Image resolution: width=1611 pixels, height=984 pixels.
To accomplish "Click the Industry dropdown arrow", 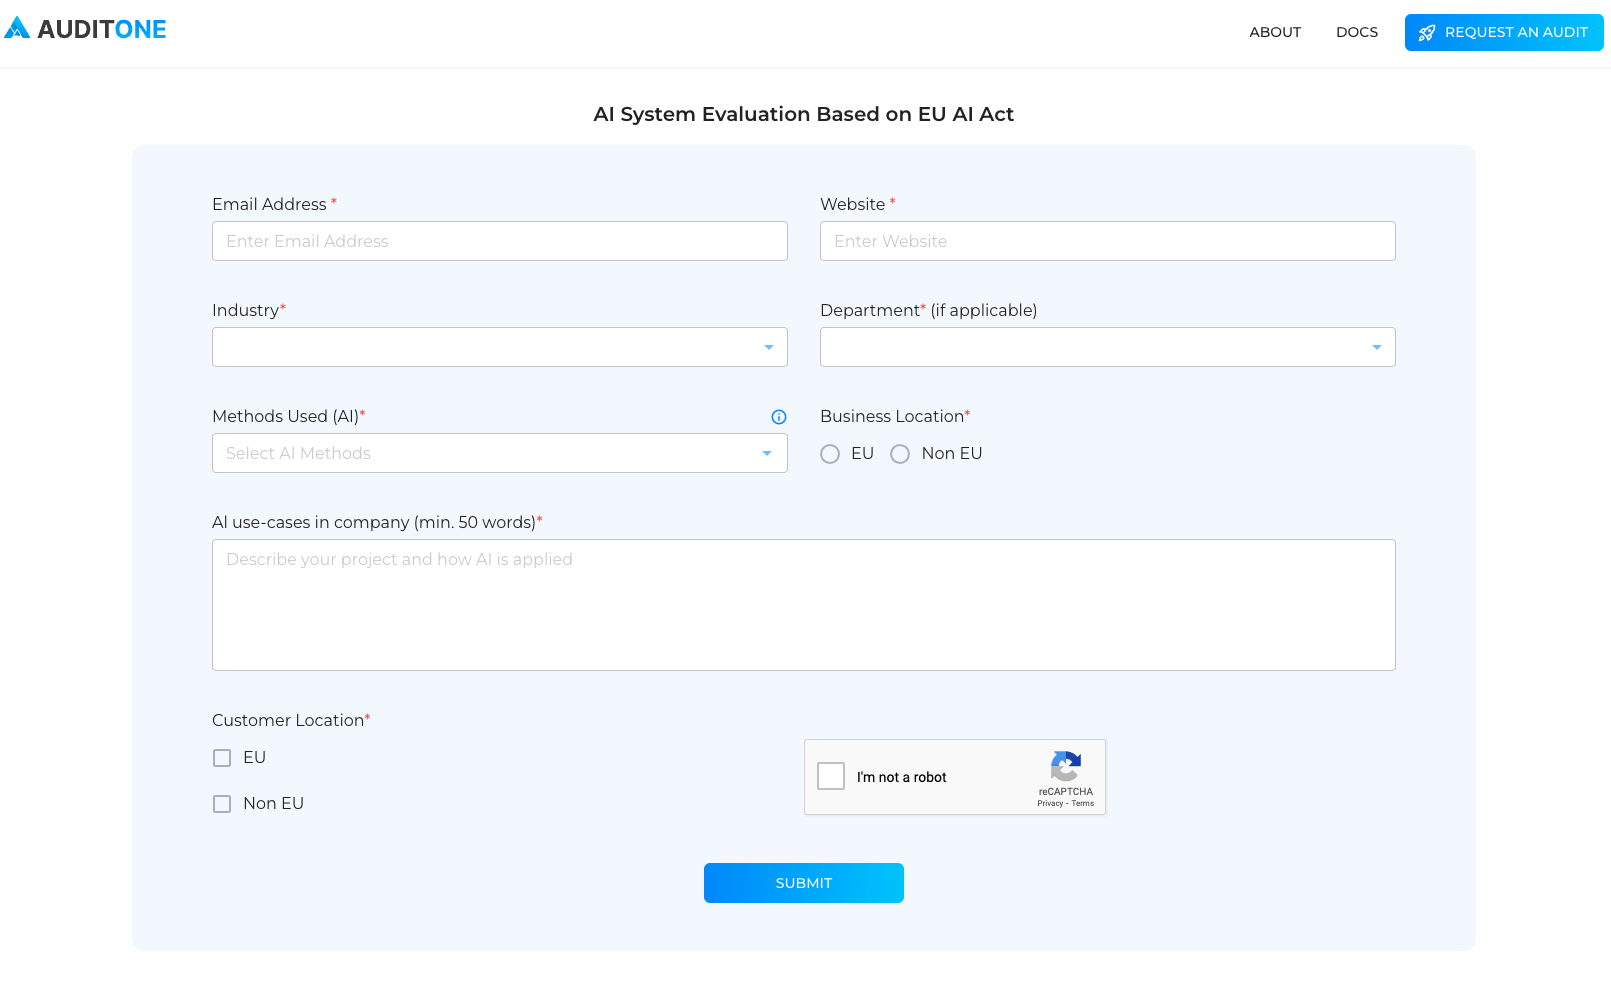I will 768,347.
